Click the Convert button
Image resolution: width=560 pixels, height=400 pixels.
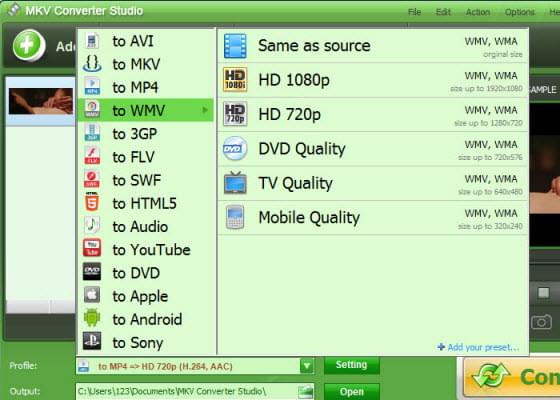tap(511, 377)
